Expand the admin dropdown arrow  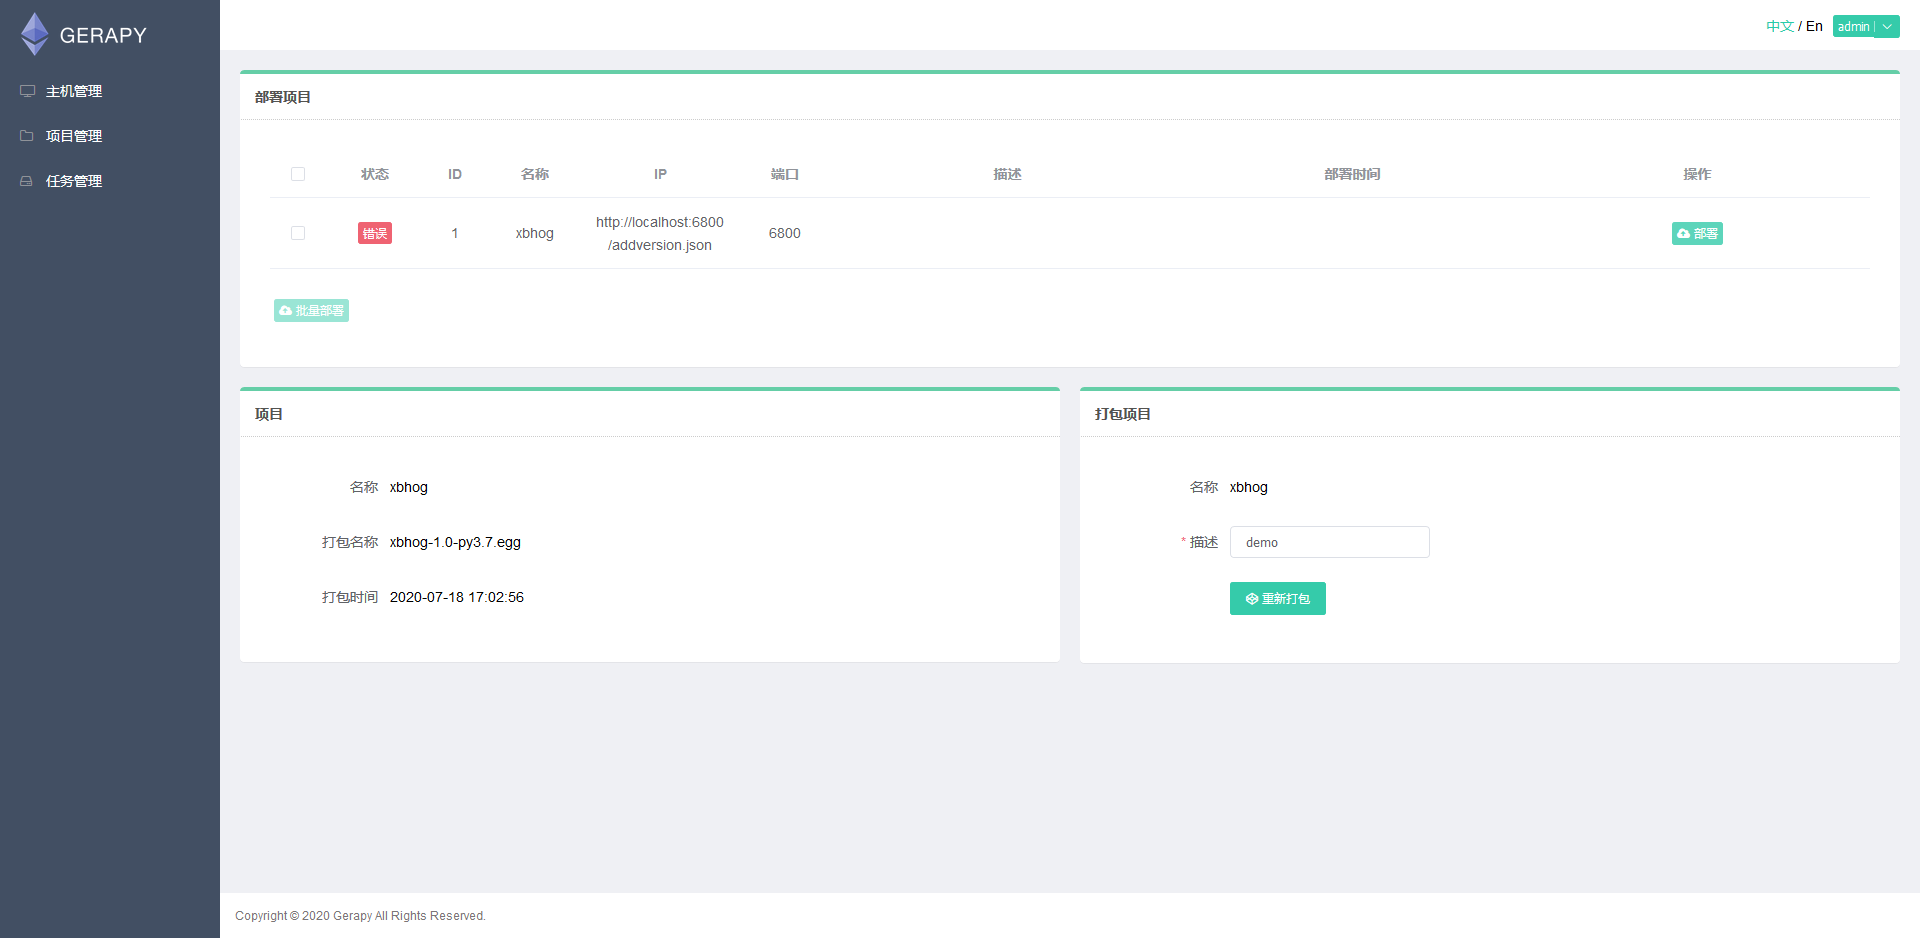click(x=1887, y=27)
